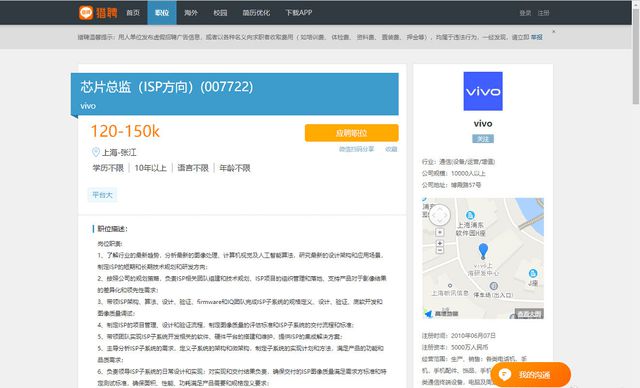Click the 高德地图 logo on the map
This screenshot has width=640, height=388.
[442, 313]
